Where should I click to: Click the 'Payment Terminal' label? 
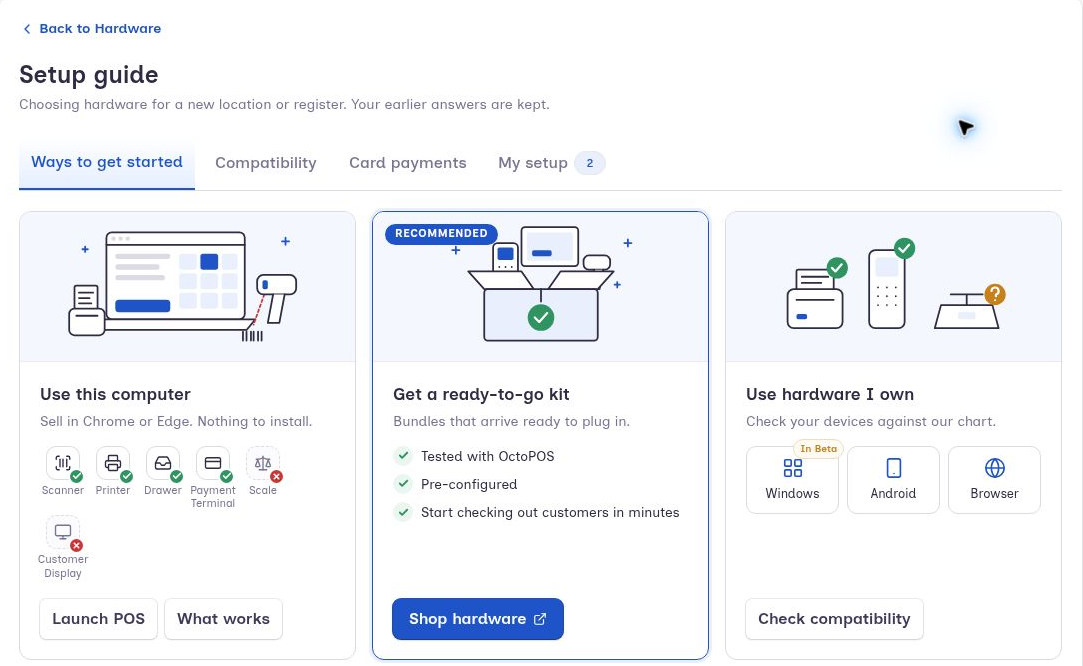[213, 497]
